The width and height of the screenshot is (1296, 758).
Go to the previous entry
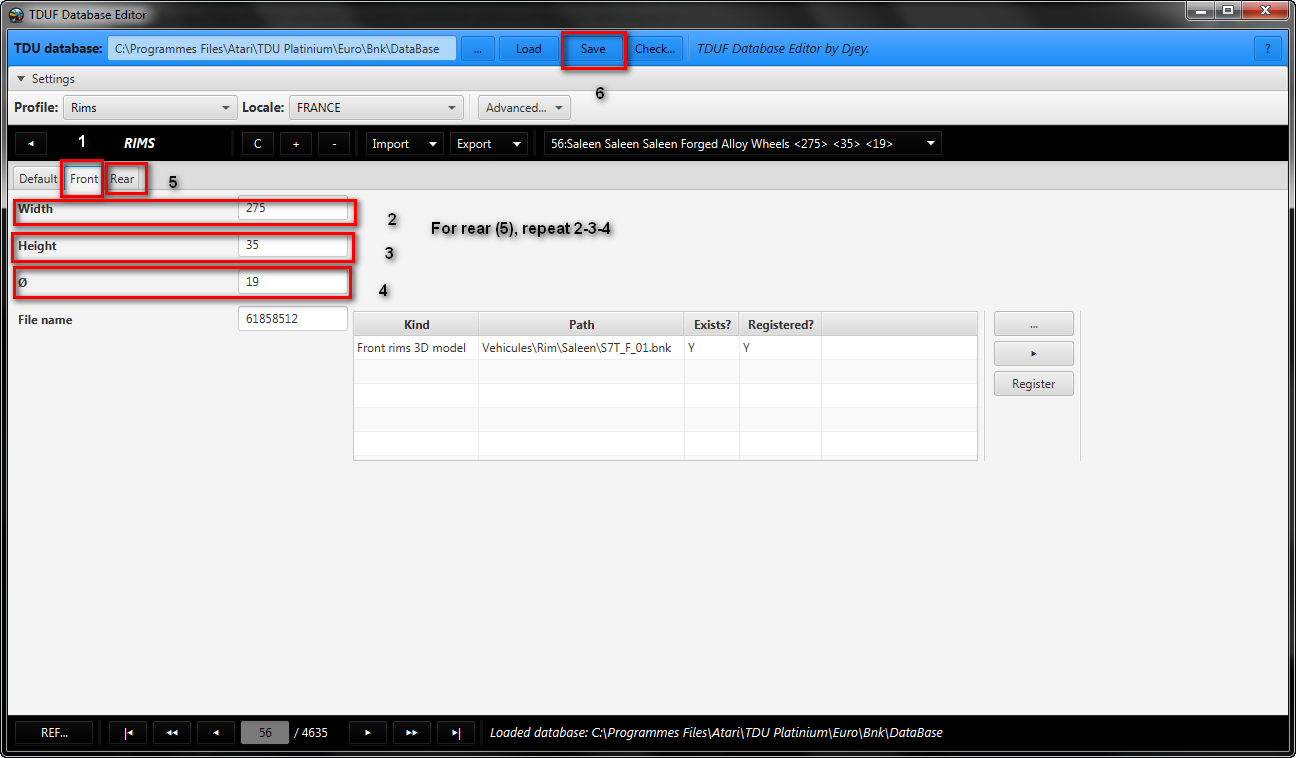point(216,733)
